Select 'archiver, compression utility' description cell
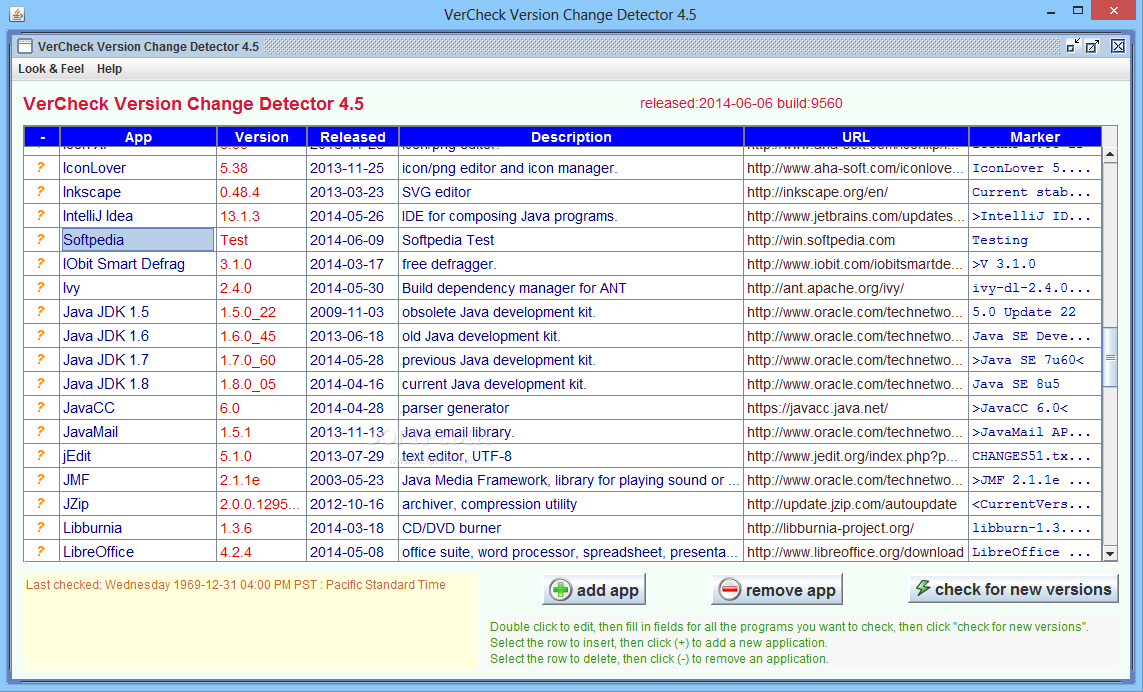1143x692 pixels. [572, 504]
